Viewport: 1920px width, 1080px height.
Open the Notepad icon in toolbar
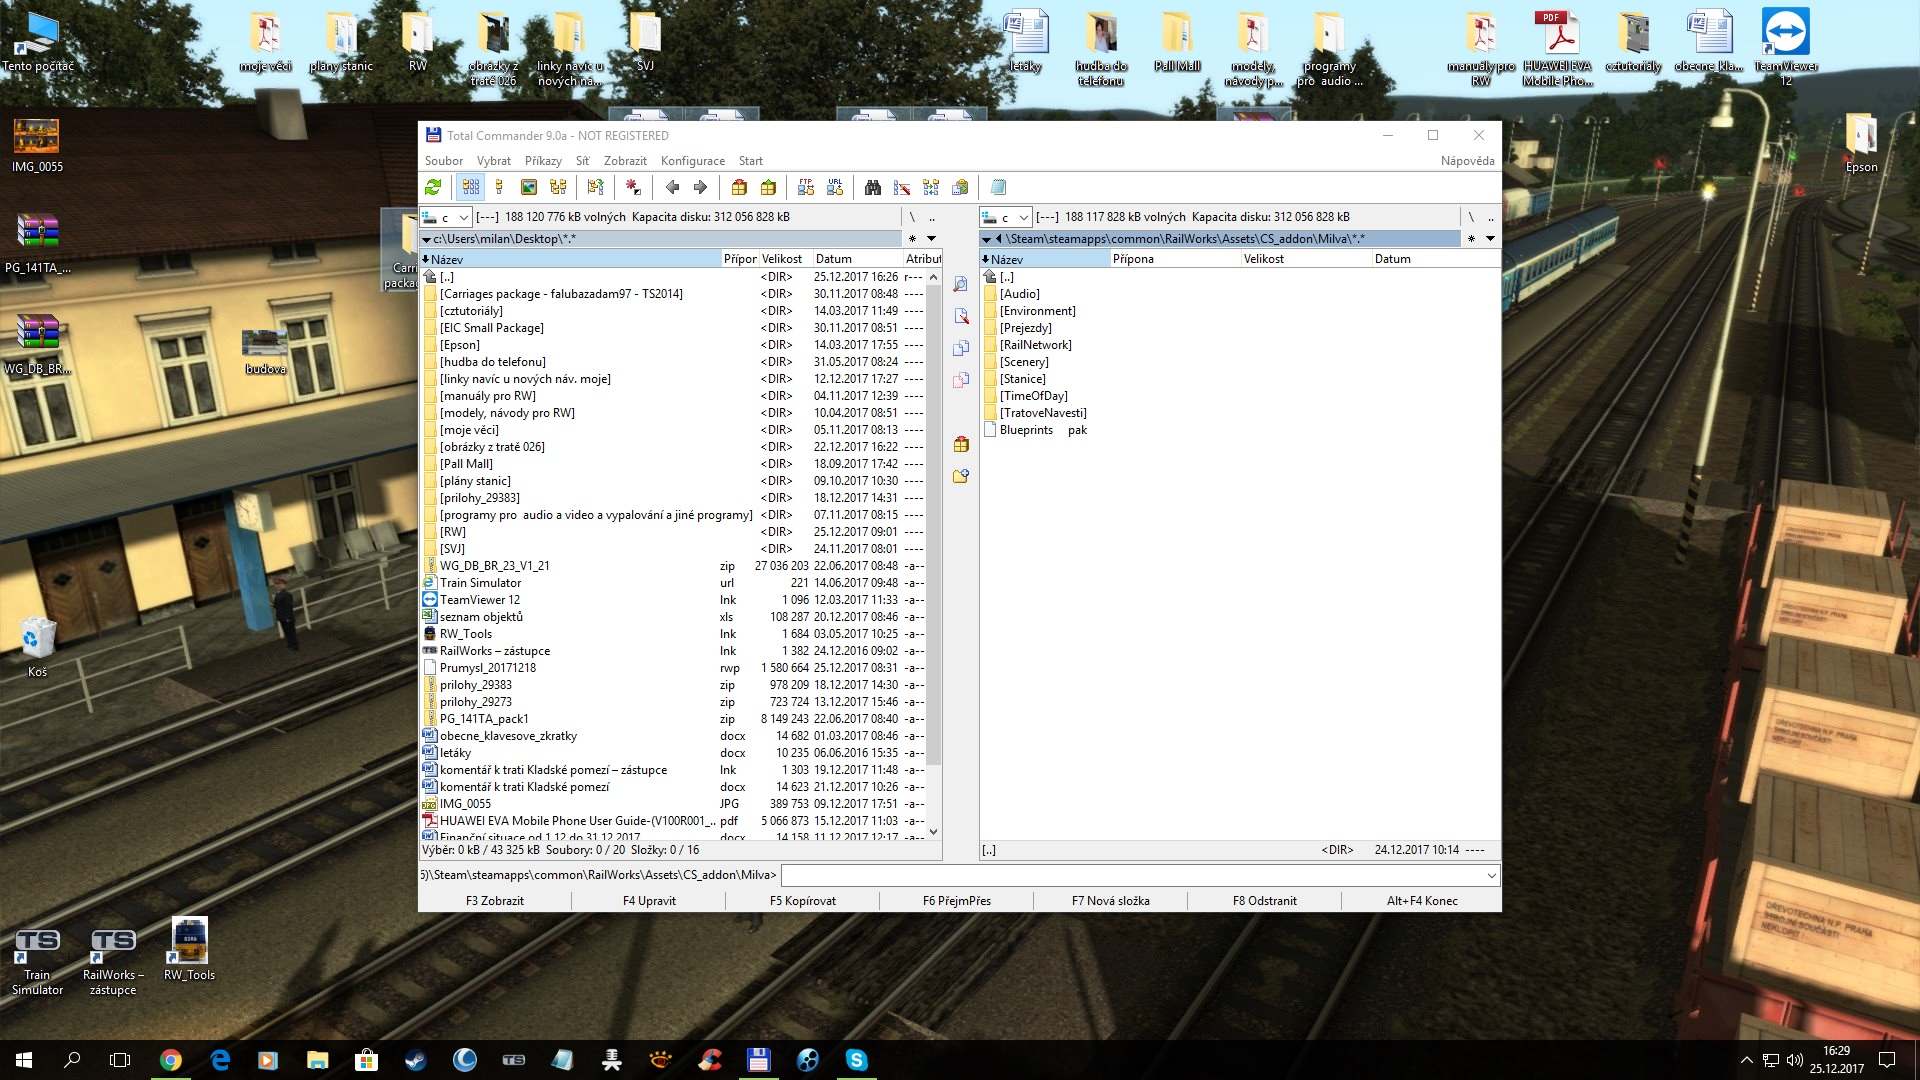click(998, 187)
